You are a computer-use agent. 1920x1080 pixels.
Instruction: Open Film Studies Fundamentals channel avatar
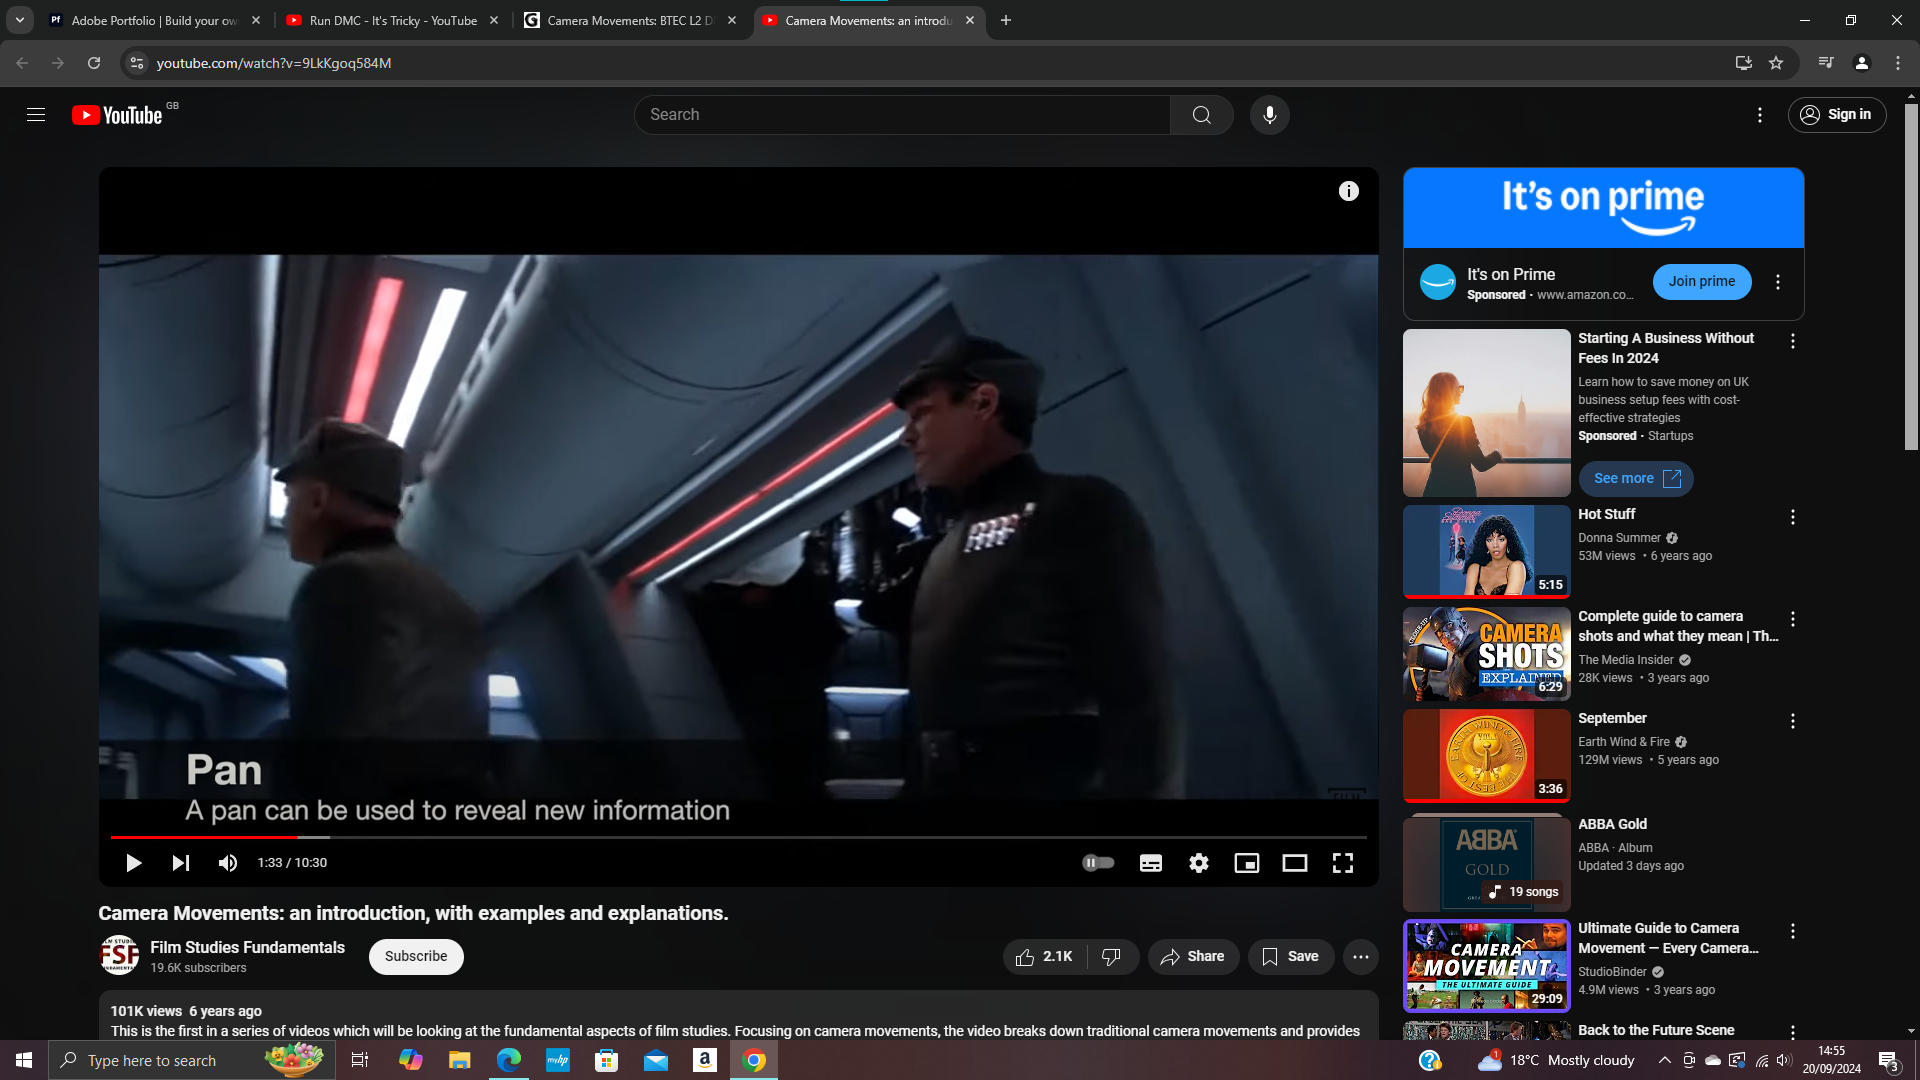[x=120, y=955]
